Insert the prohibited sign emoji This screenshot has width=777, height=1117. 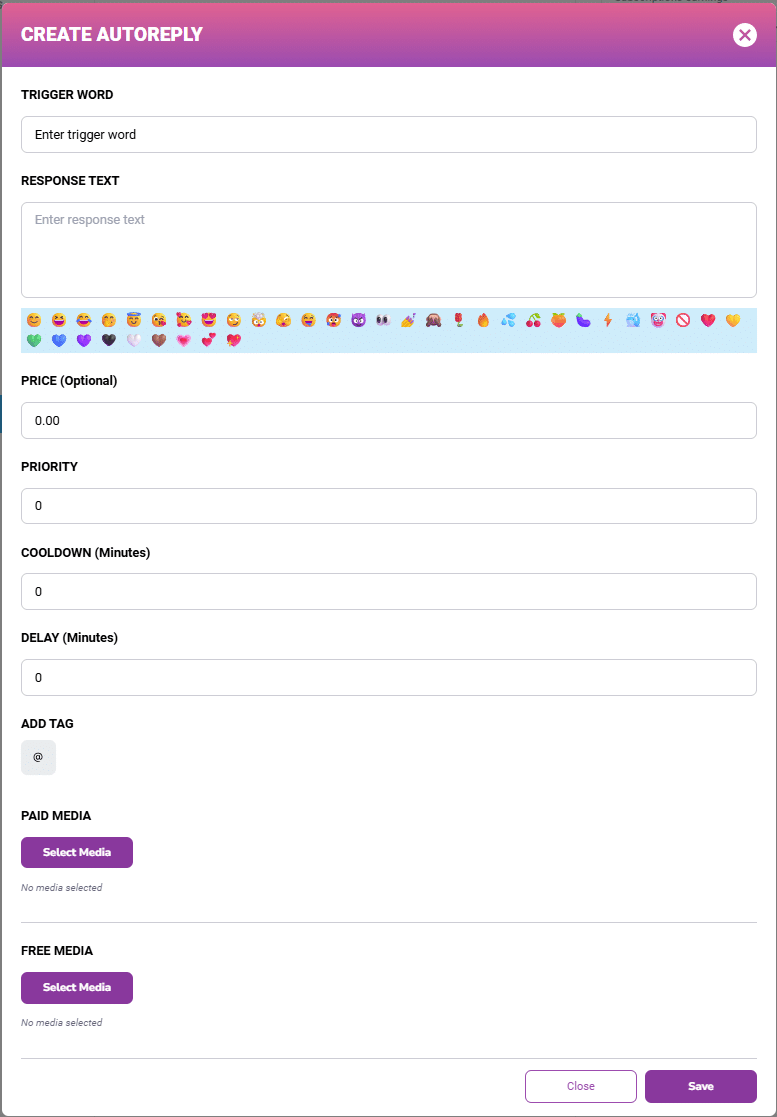tap(683, 321)
